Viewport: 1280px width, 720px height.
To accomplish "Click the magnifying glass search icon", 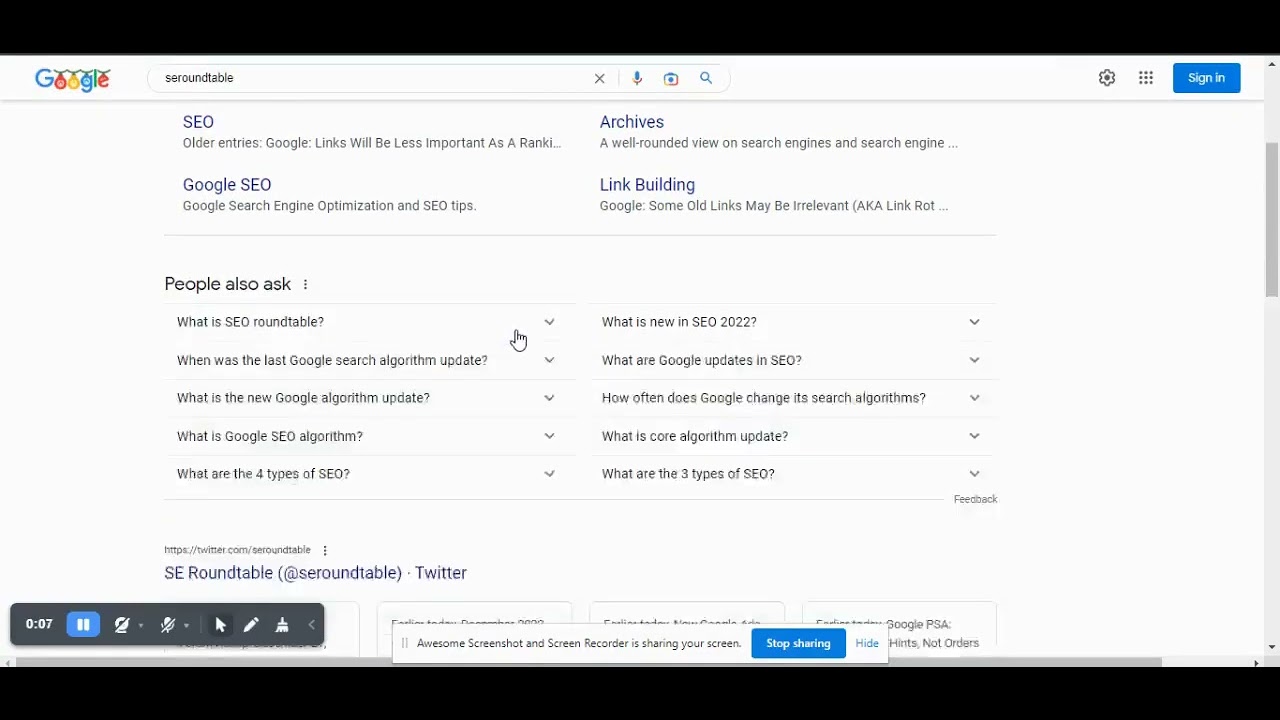I will tap(706, 78).
